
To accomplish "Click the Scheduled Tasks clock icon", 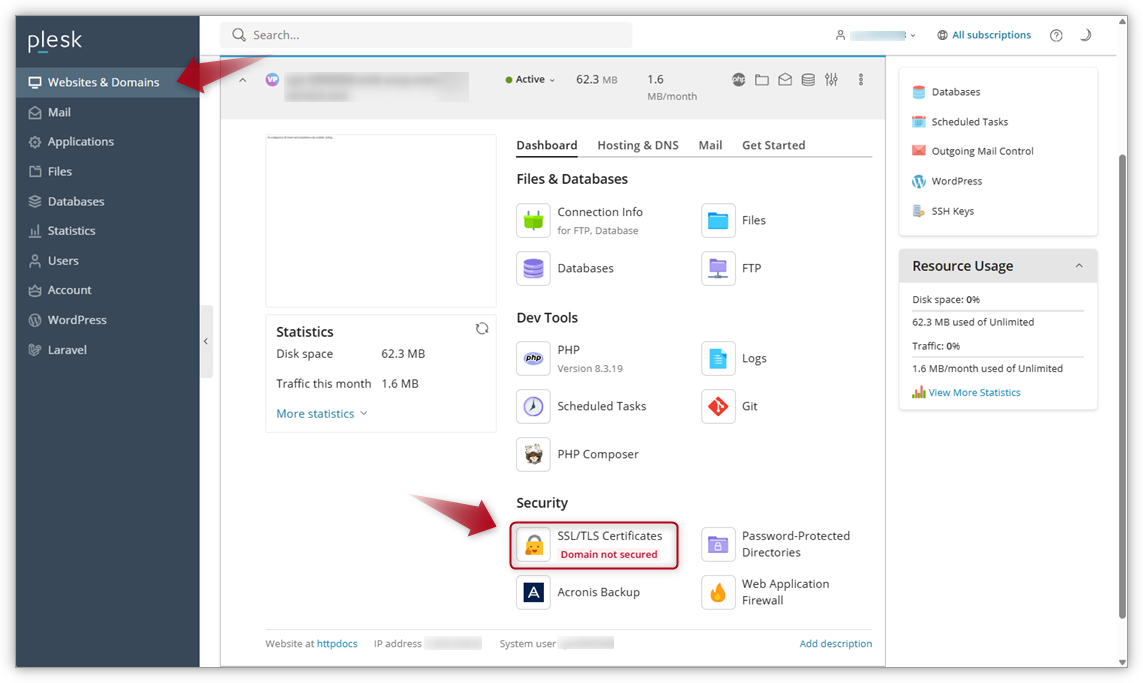I will click(x=534, y=407).
